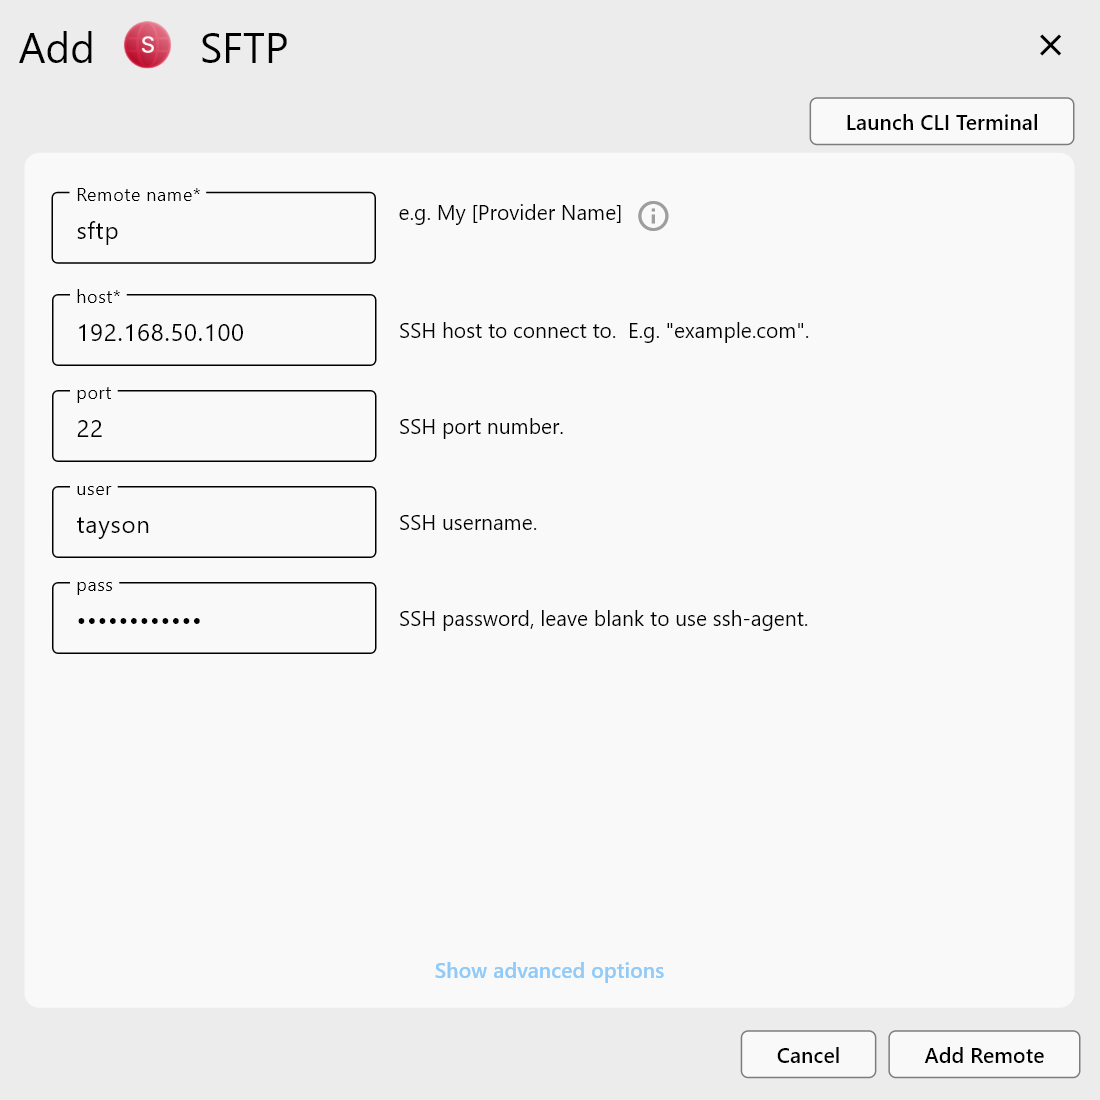Expand advanced options via the blue link
The height and width of the screenshot is (1100, 1100).
point(549,970)
